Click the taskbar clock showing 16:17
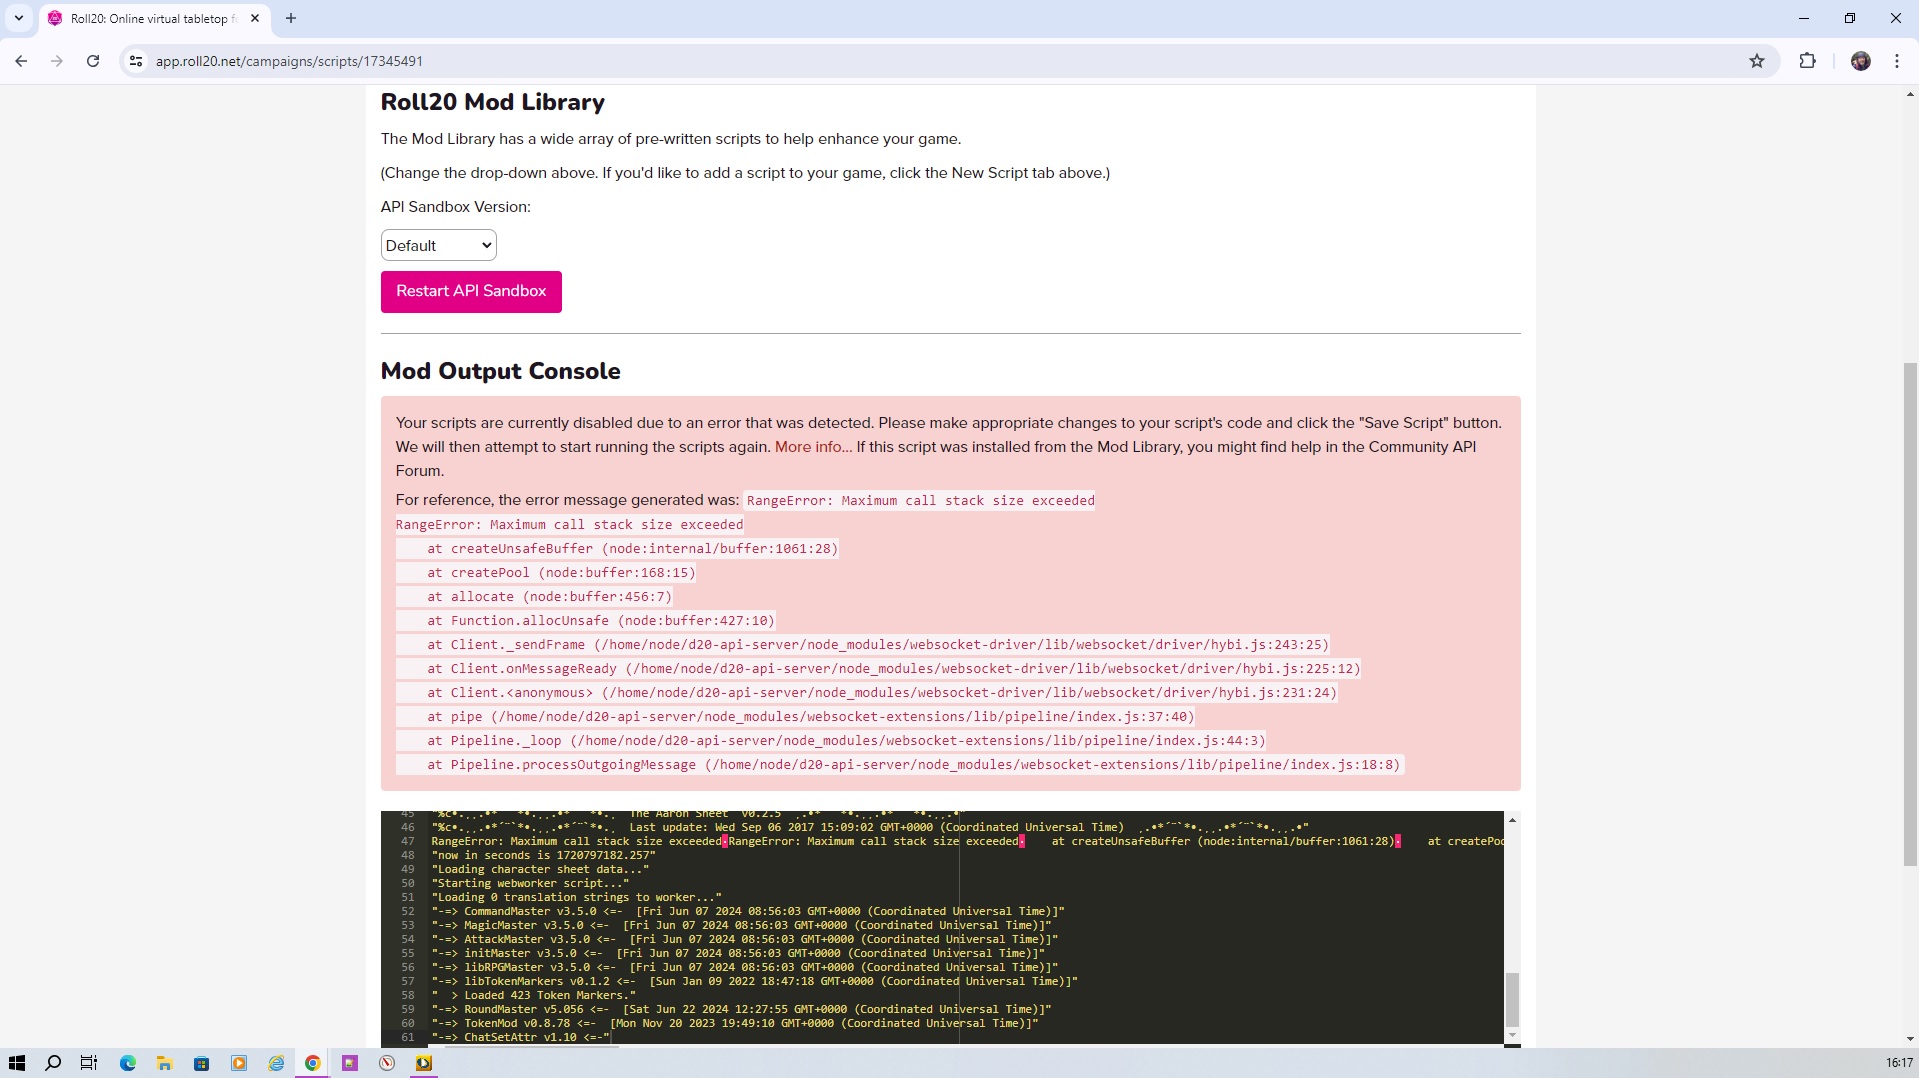Screen dimensions: 1919x1078 (1899, 1063)
